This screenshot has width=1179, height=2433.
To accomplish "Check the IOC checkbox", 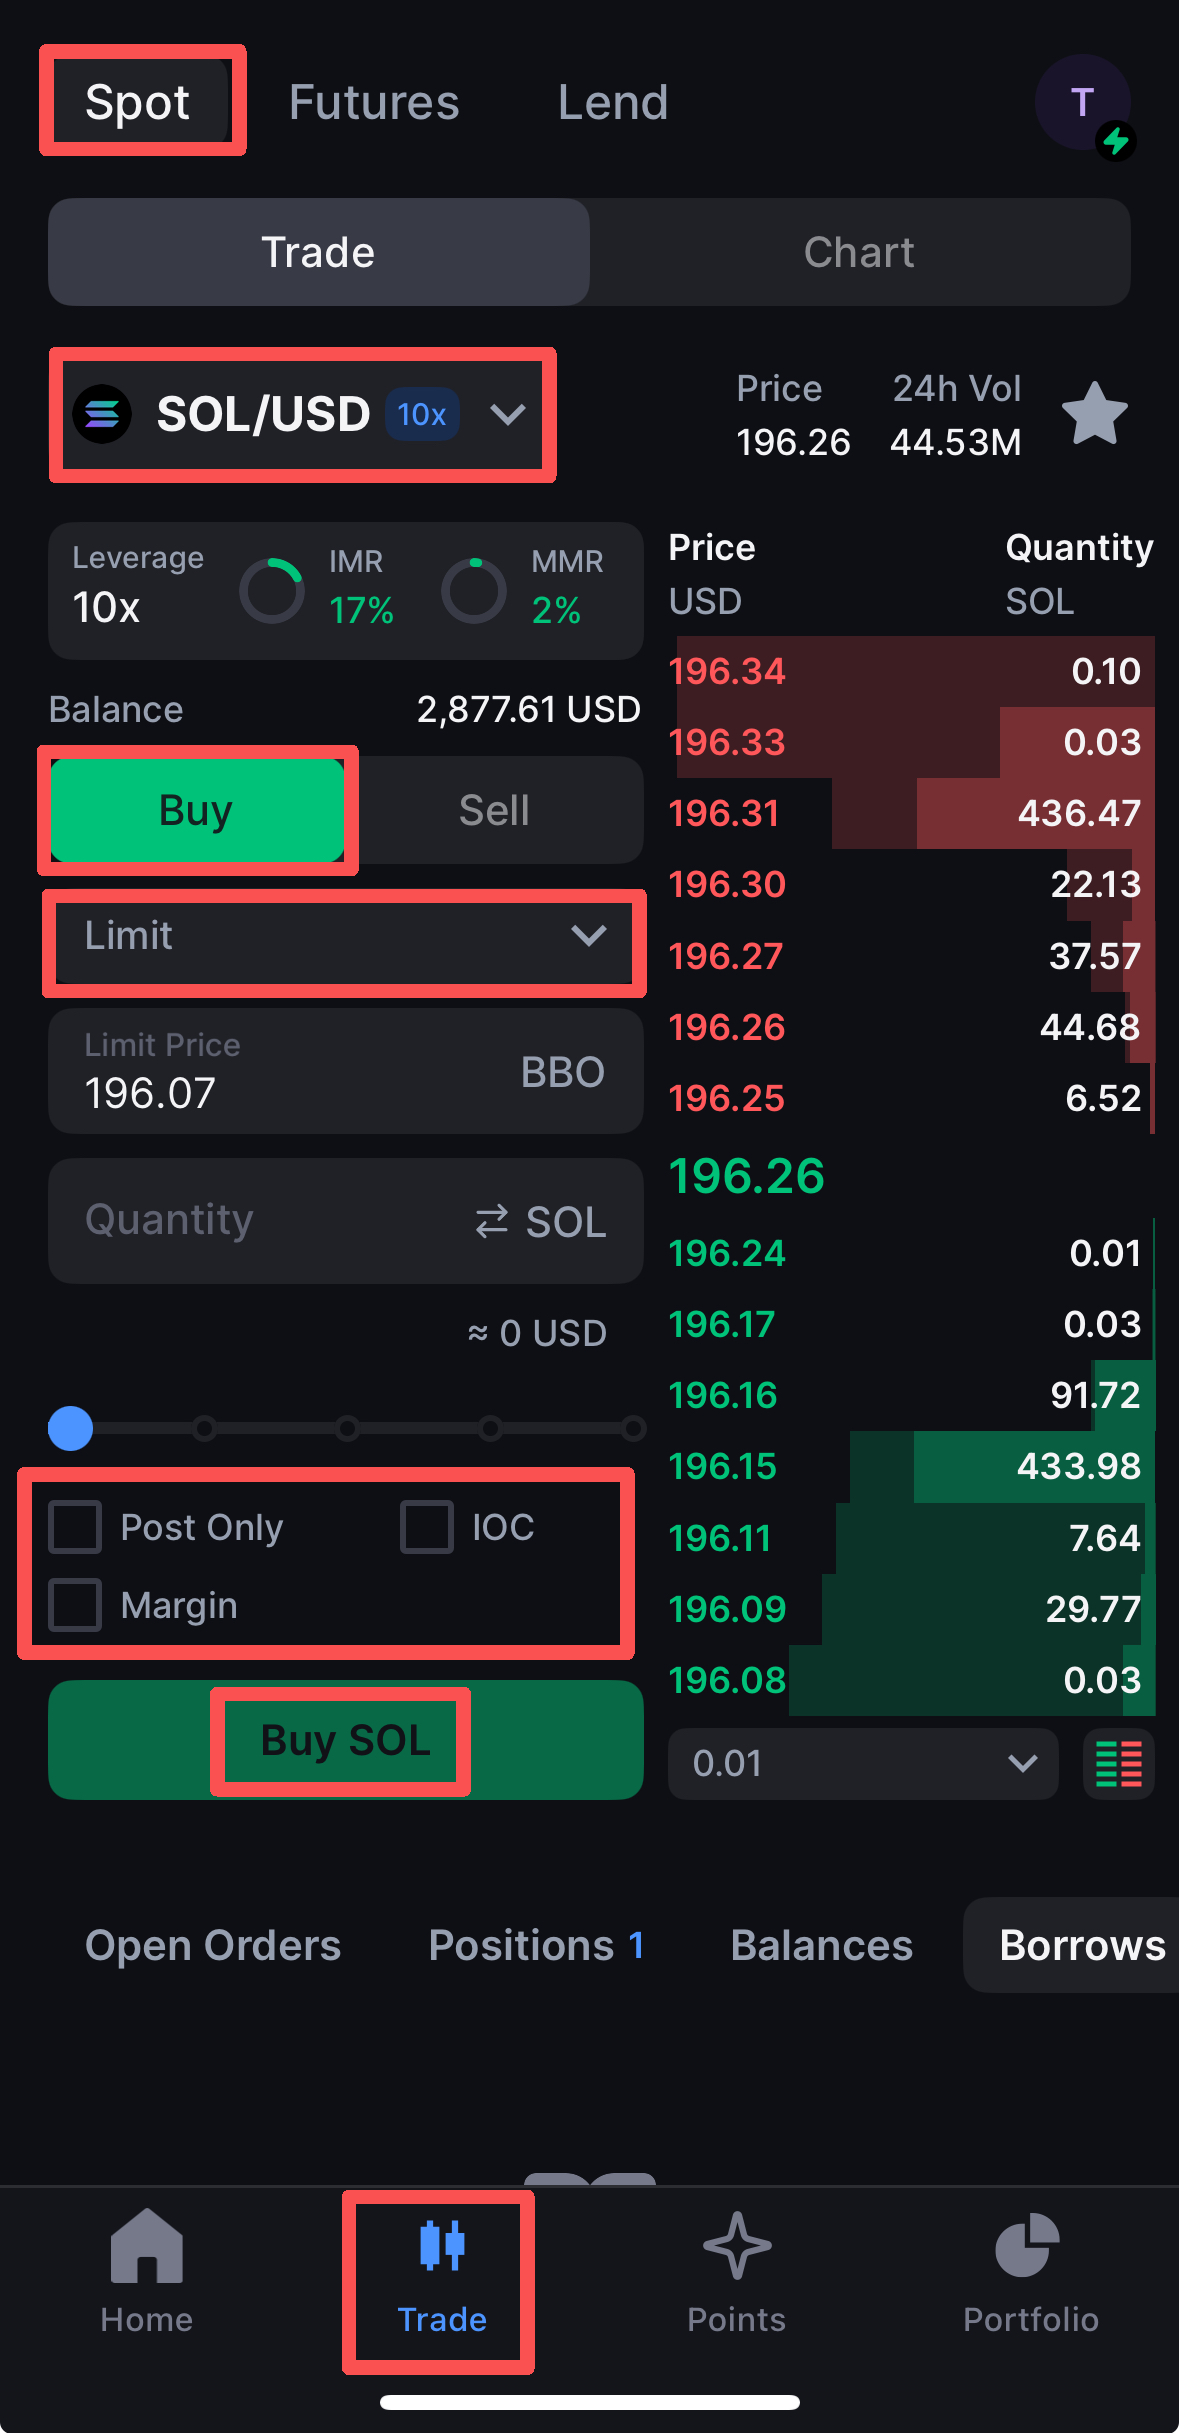I will pyautogui.click(x=427, y=1527).
